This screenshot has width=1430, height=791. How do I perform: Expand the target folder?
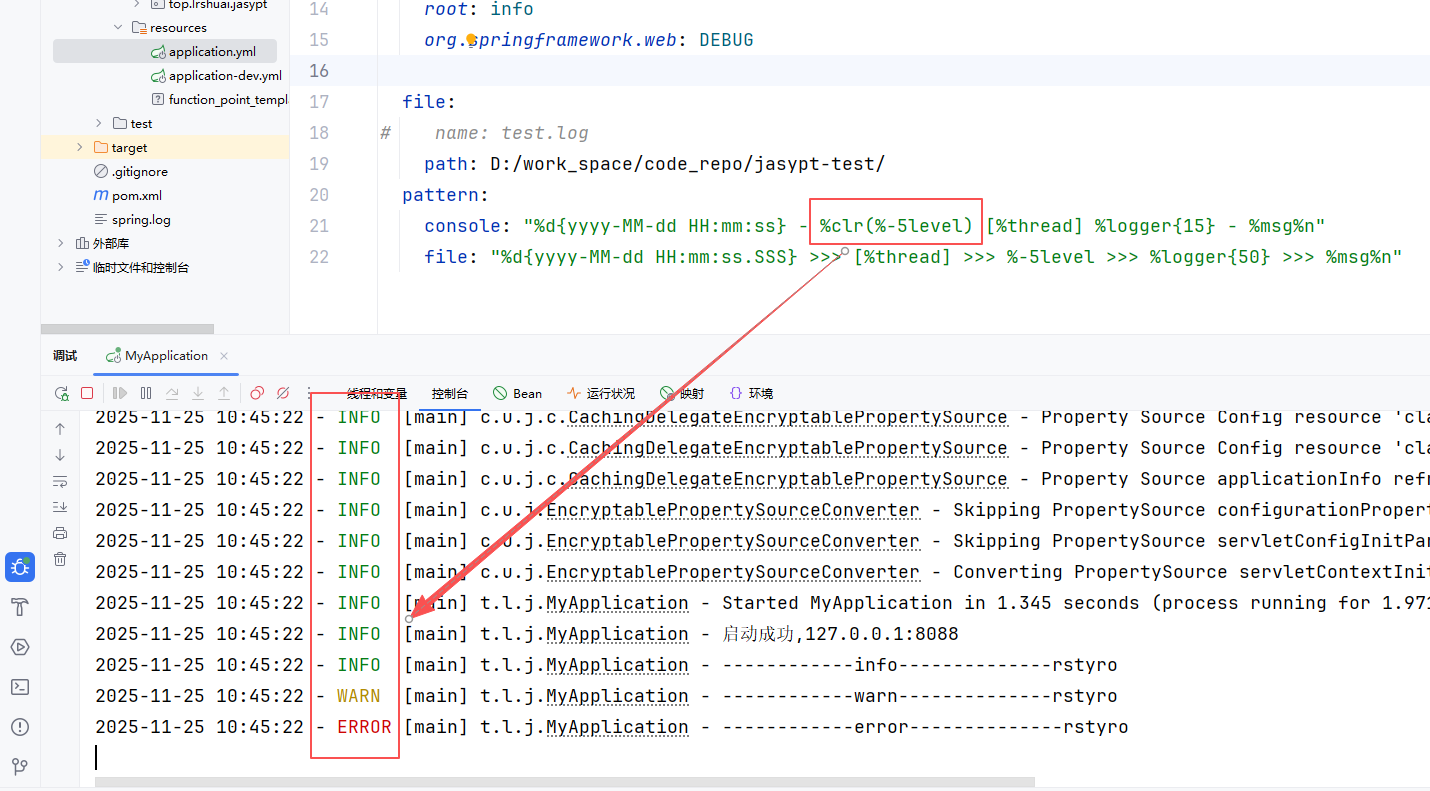coord(80,148)
